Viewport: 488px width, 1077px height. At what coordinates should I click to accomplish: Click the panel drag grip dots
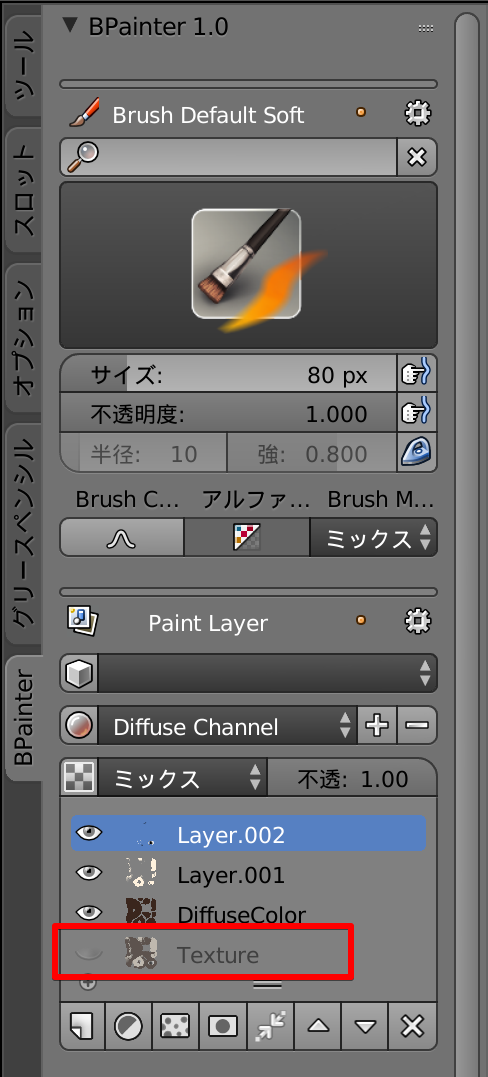pos(425,28)
